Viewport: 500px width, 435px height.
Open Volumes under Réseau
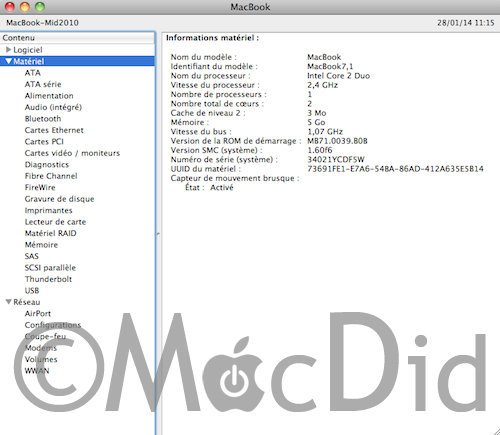click(x=41, y=359)
